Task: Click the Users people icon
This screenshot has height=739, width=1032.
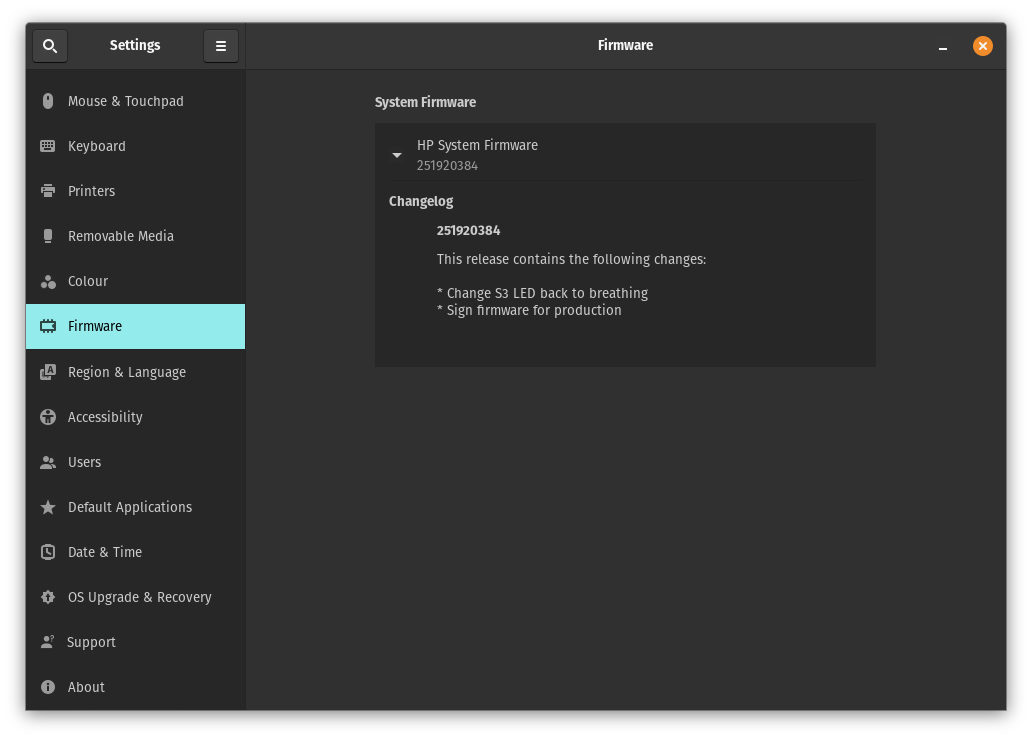Action: tap(48, 462)
